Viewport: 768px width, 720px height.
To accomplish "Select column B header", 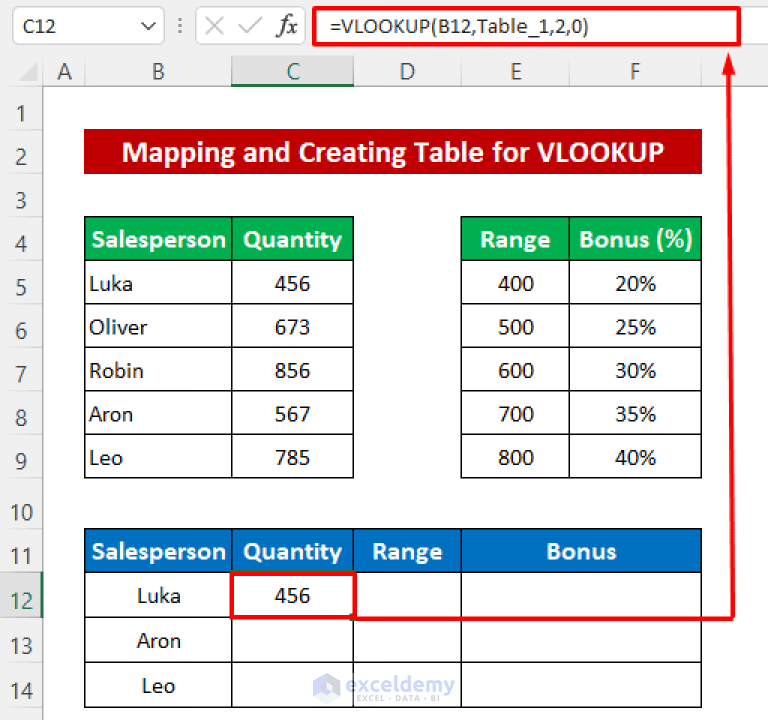I will coord(158,72).
